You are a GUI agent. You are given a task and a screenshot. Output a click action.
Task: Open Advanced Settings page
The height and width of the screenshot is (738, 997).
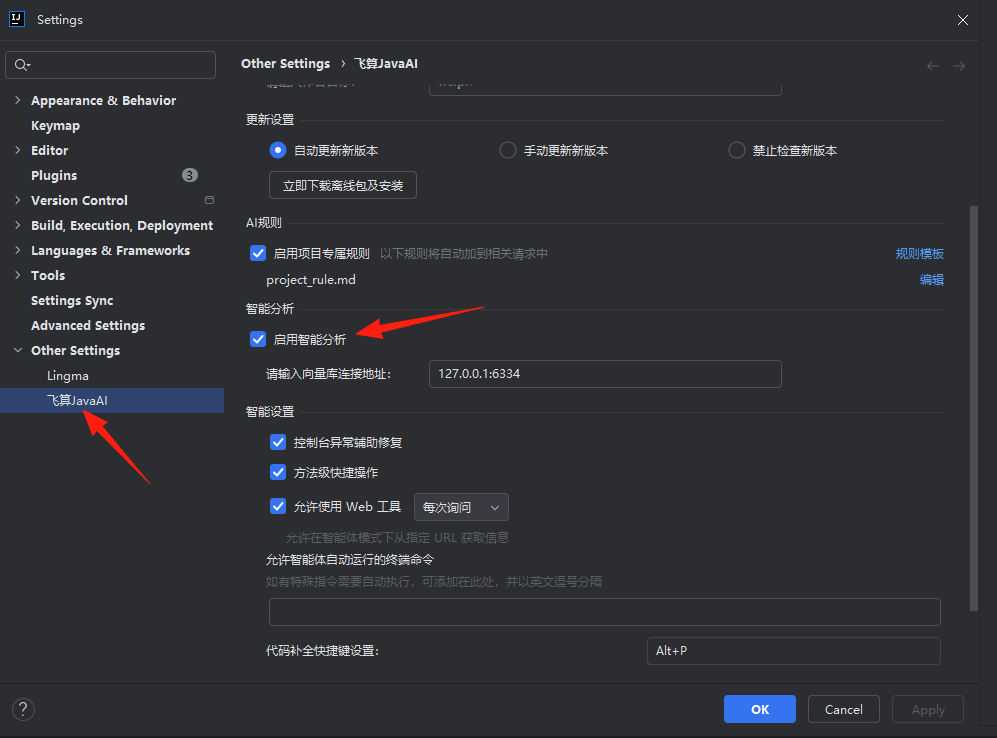[88, 325]
